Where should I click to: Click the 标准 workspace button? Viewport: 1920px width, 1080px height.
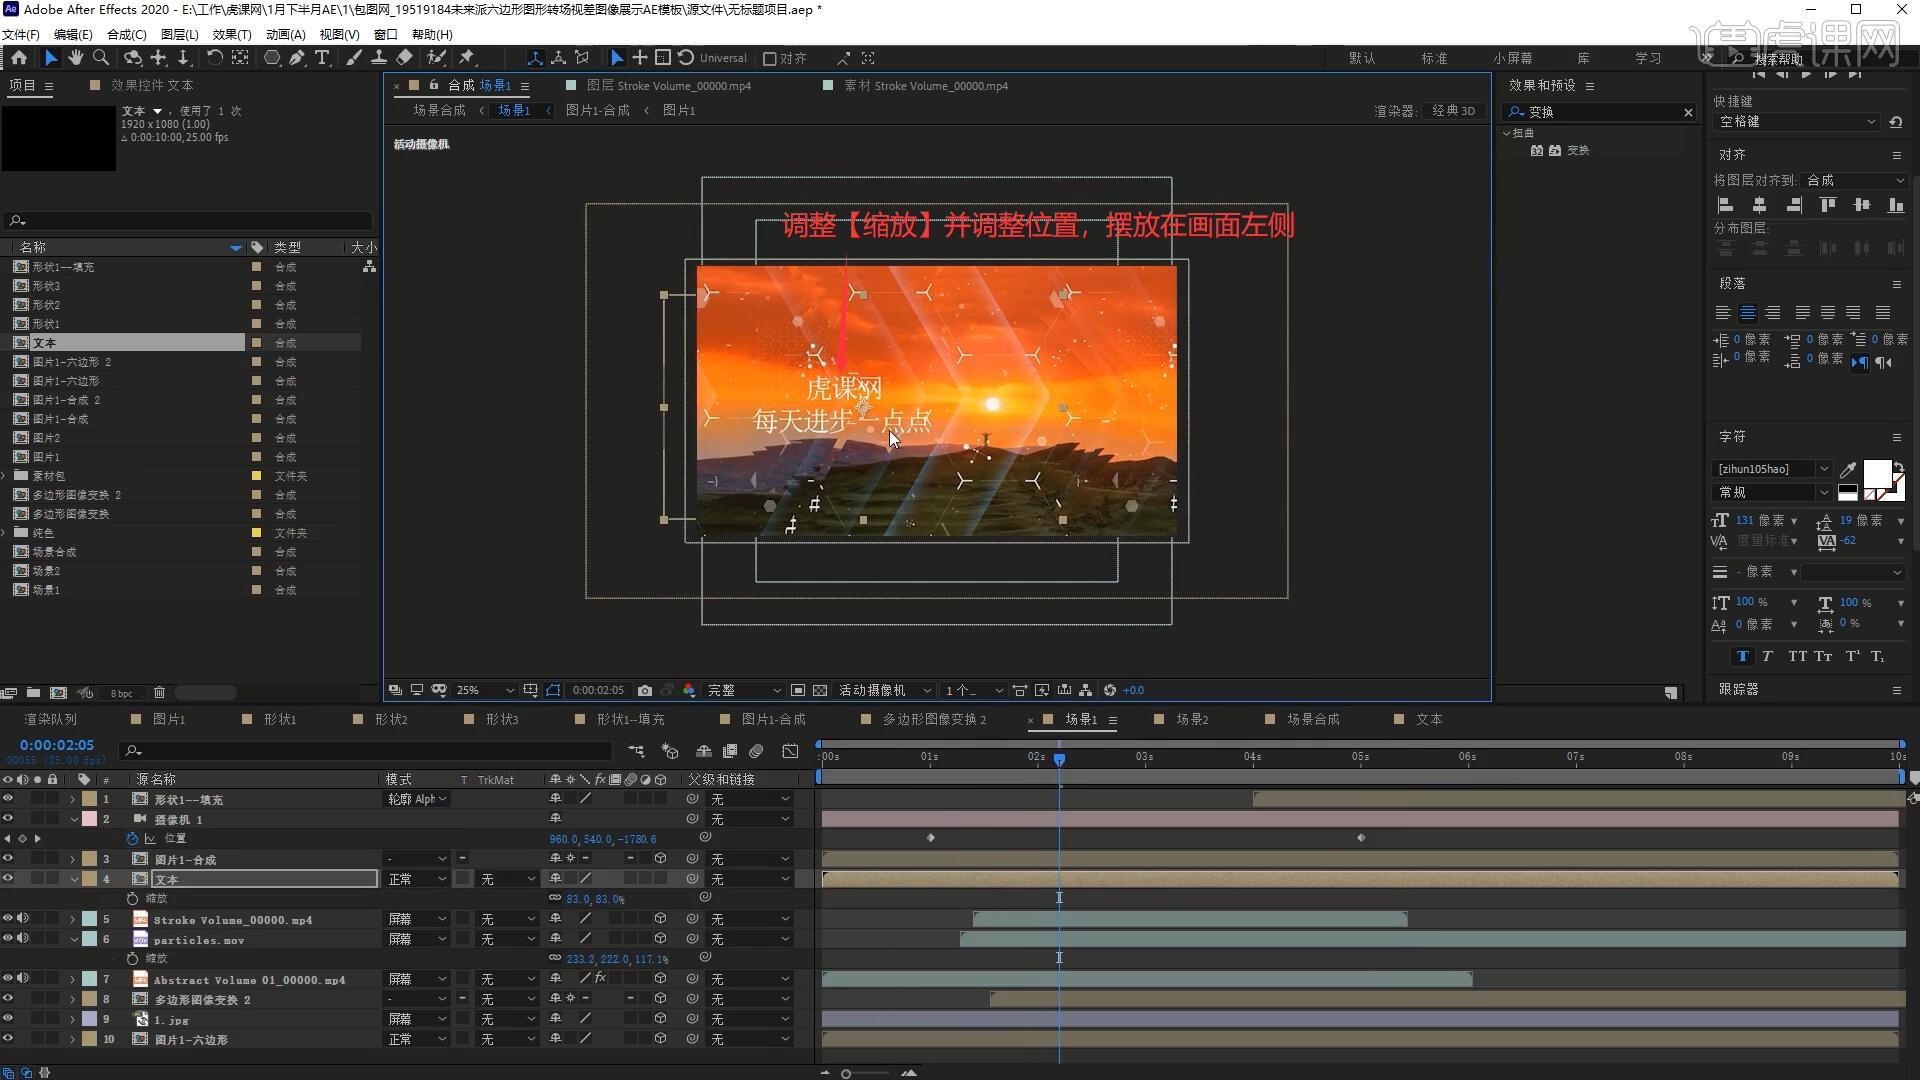point(1434,58)
